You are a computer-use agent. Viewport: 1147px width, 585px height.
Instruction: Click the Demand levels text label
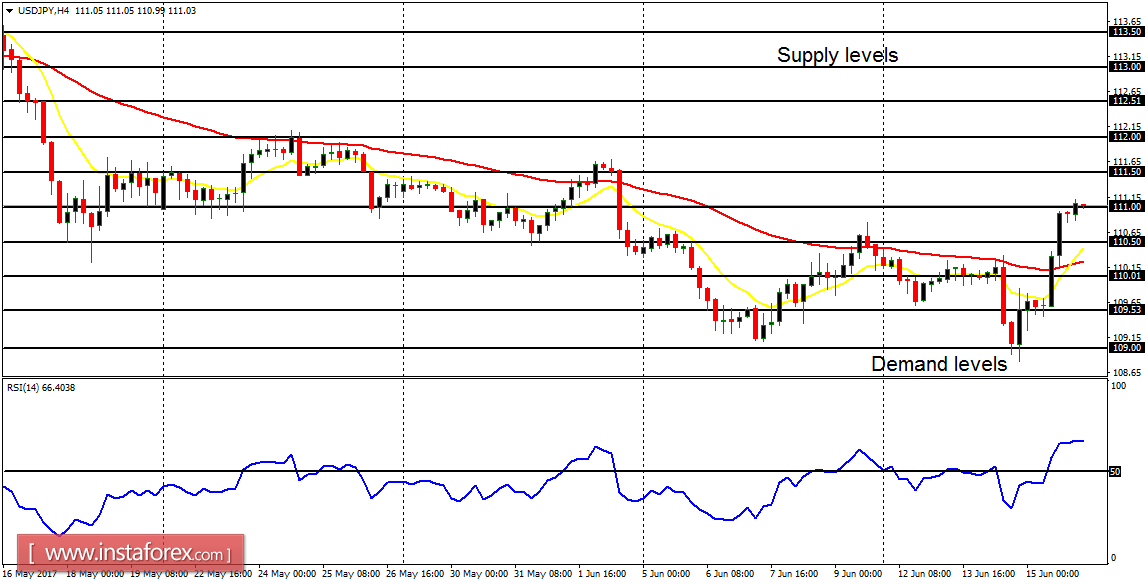click(x=939, y=363)
